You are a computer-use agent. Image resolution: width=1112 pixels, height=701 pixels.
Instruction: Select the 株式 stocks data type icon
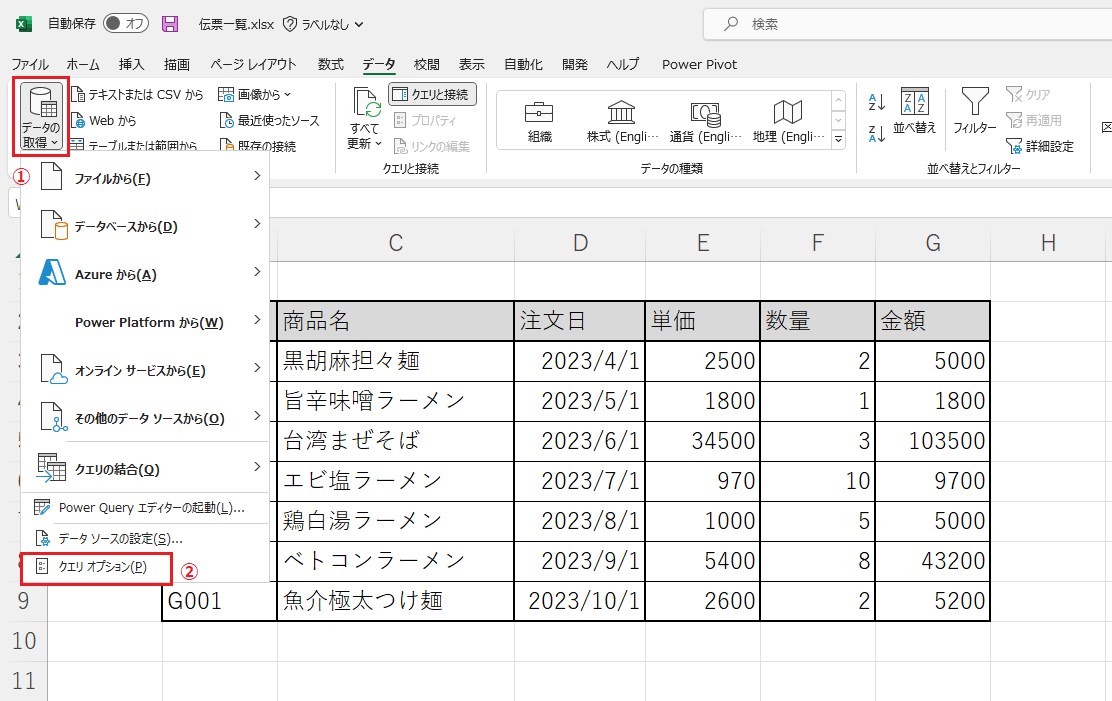pos(622,112)
